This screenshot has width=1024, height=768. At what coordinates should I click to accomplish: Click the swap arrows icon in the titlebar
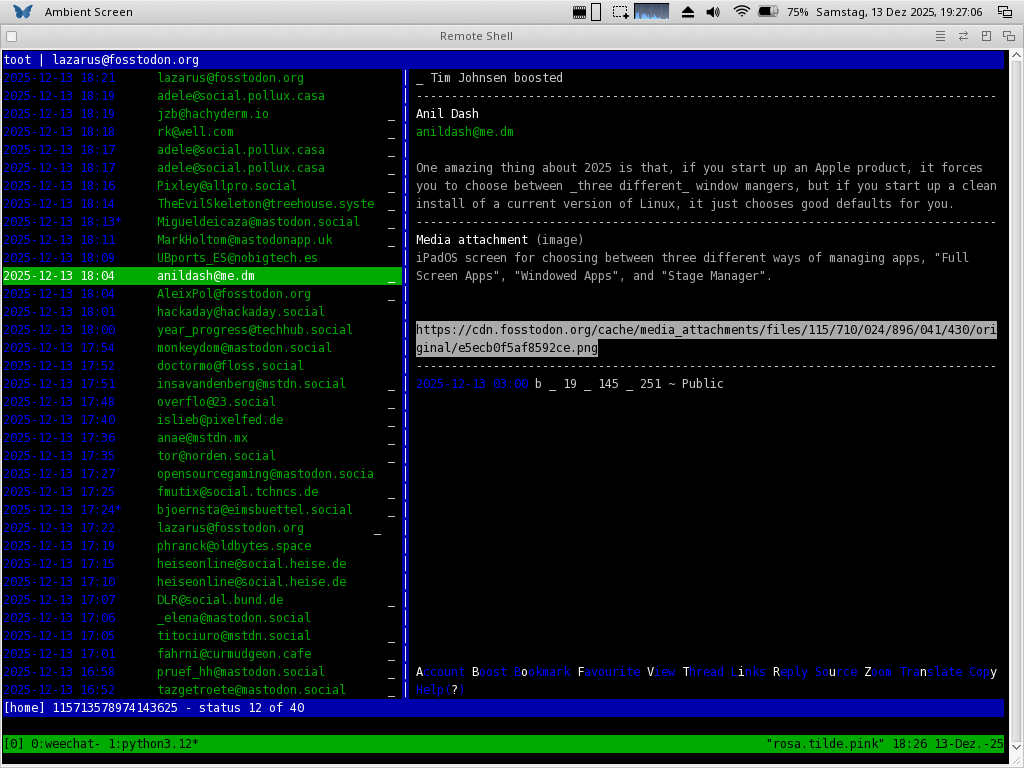963,36
